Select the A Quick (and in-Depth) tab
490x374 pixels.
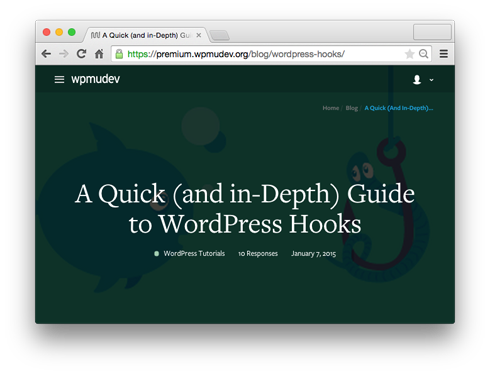pyautogui.click(x=146, y=35)
